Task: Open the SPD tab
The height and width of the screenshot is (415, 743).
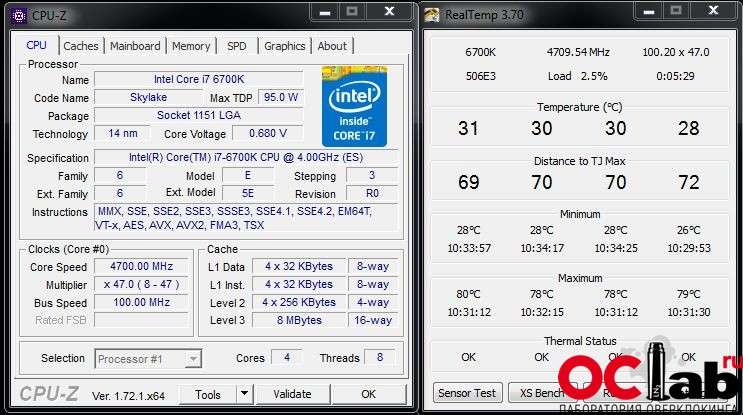Action: click(x=236, y=46)
